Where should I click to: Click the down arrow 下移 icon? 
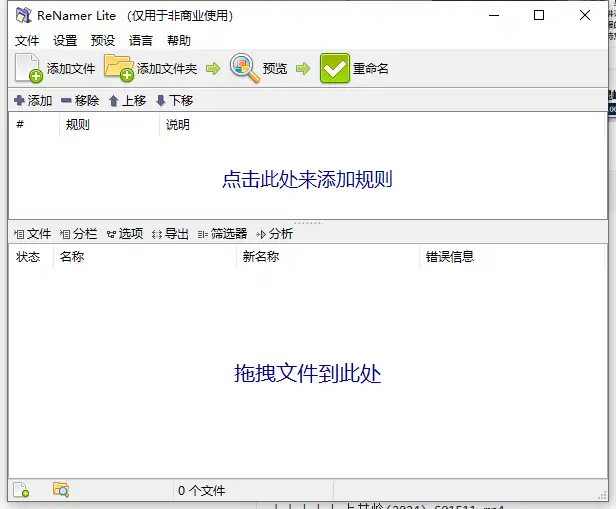[160, 101]
